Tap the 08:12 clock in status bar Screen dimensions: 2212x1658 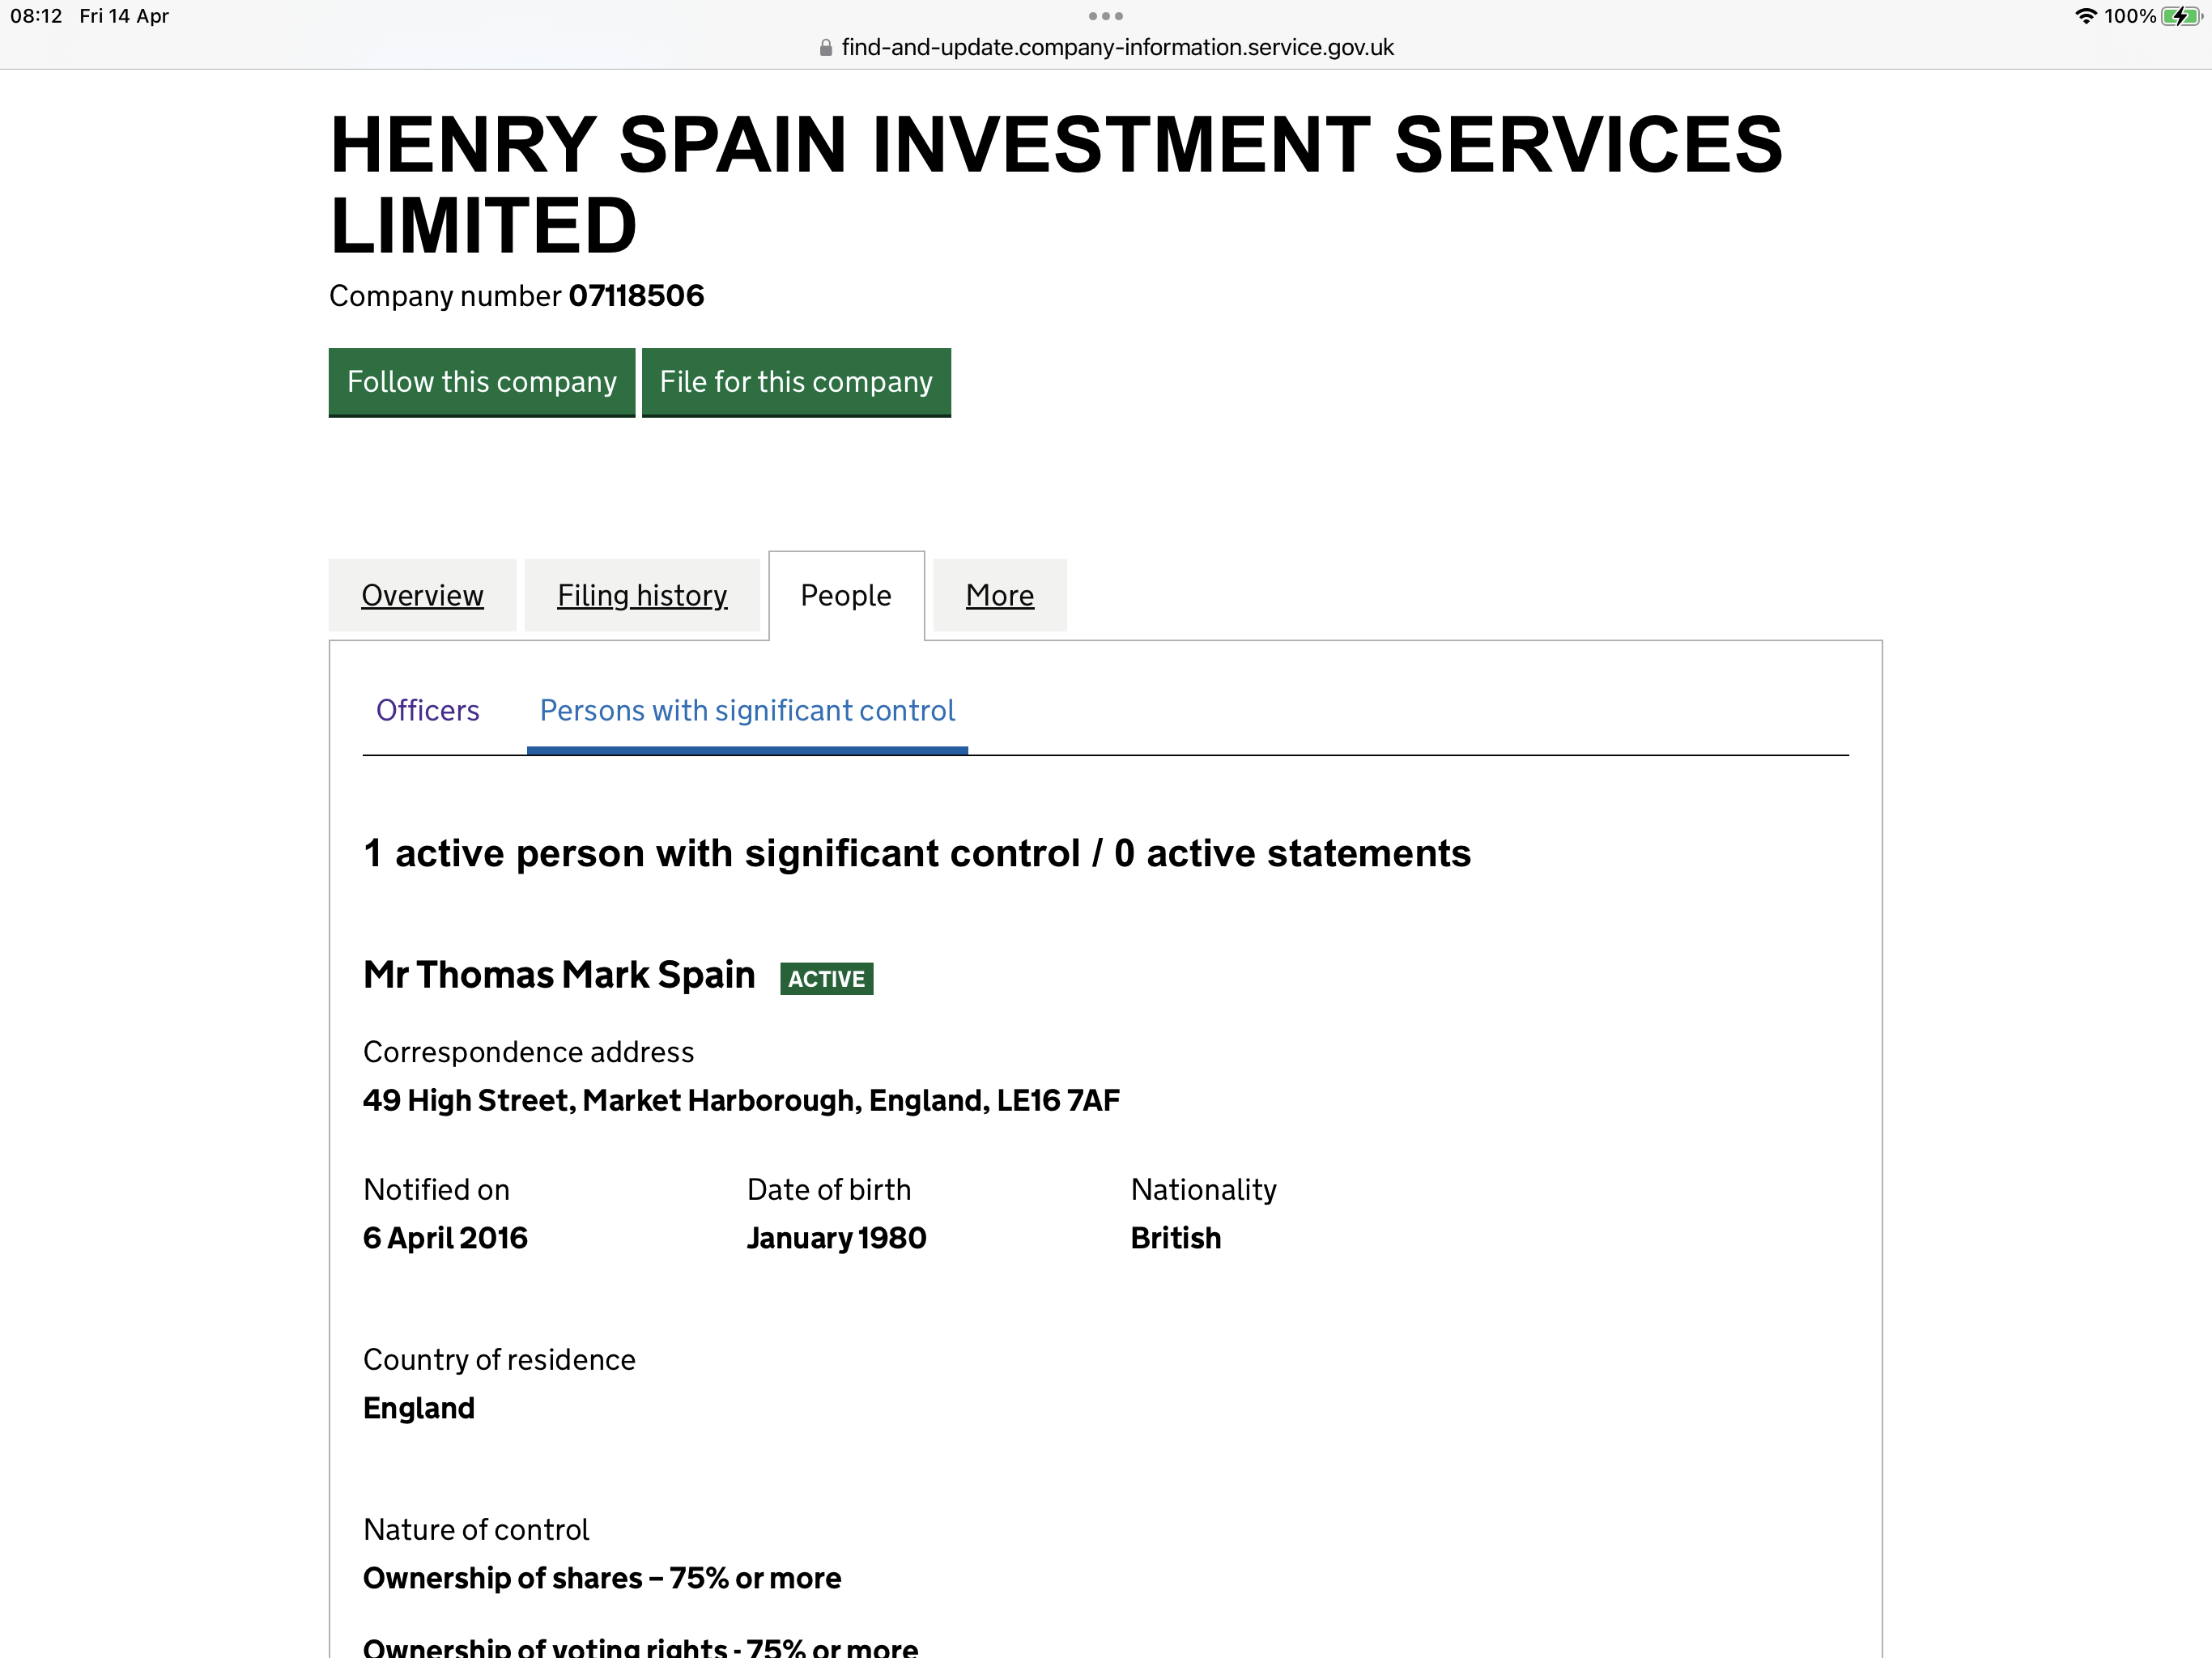click(36, 16)
